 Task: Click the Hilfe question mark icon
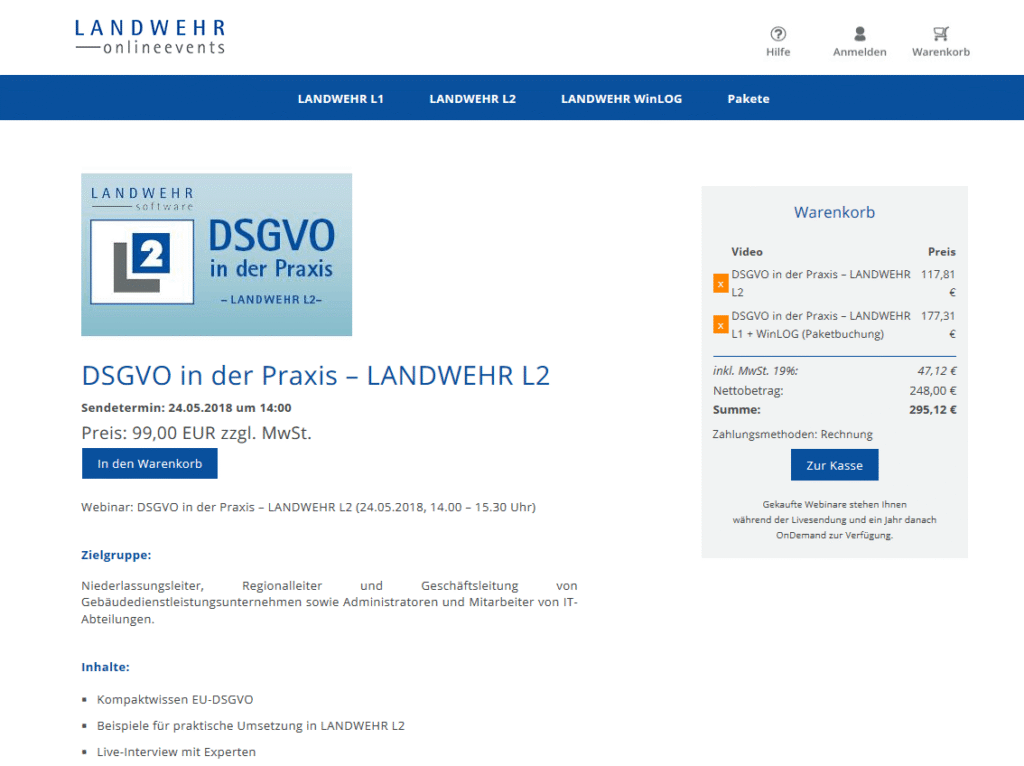[x=778, y=34]
